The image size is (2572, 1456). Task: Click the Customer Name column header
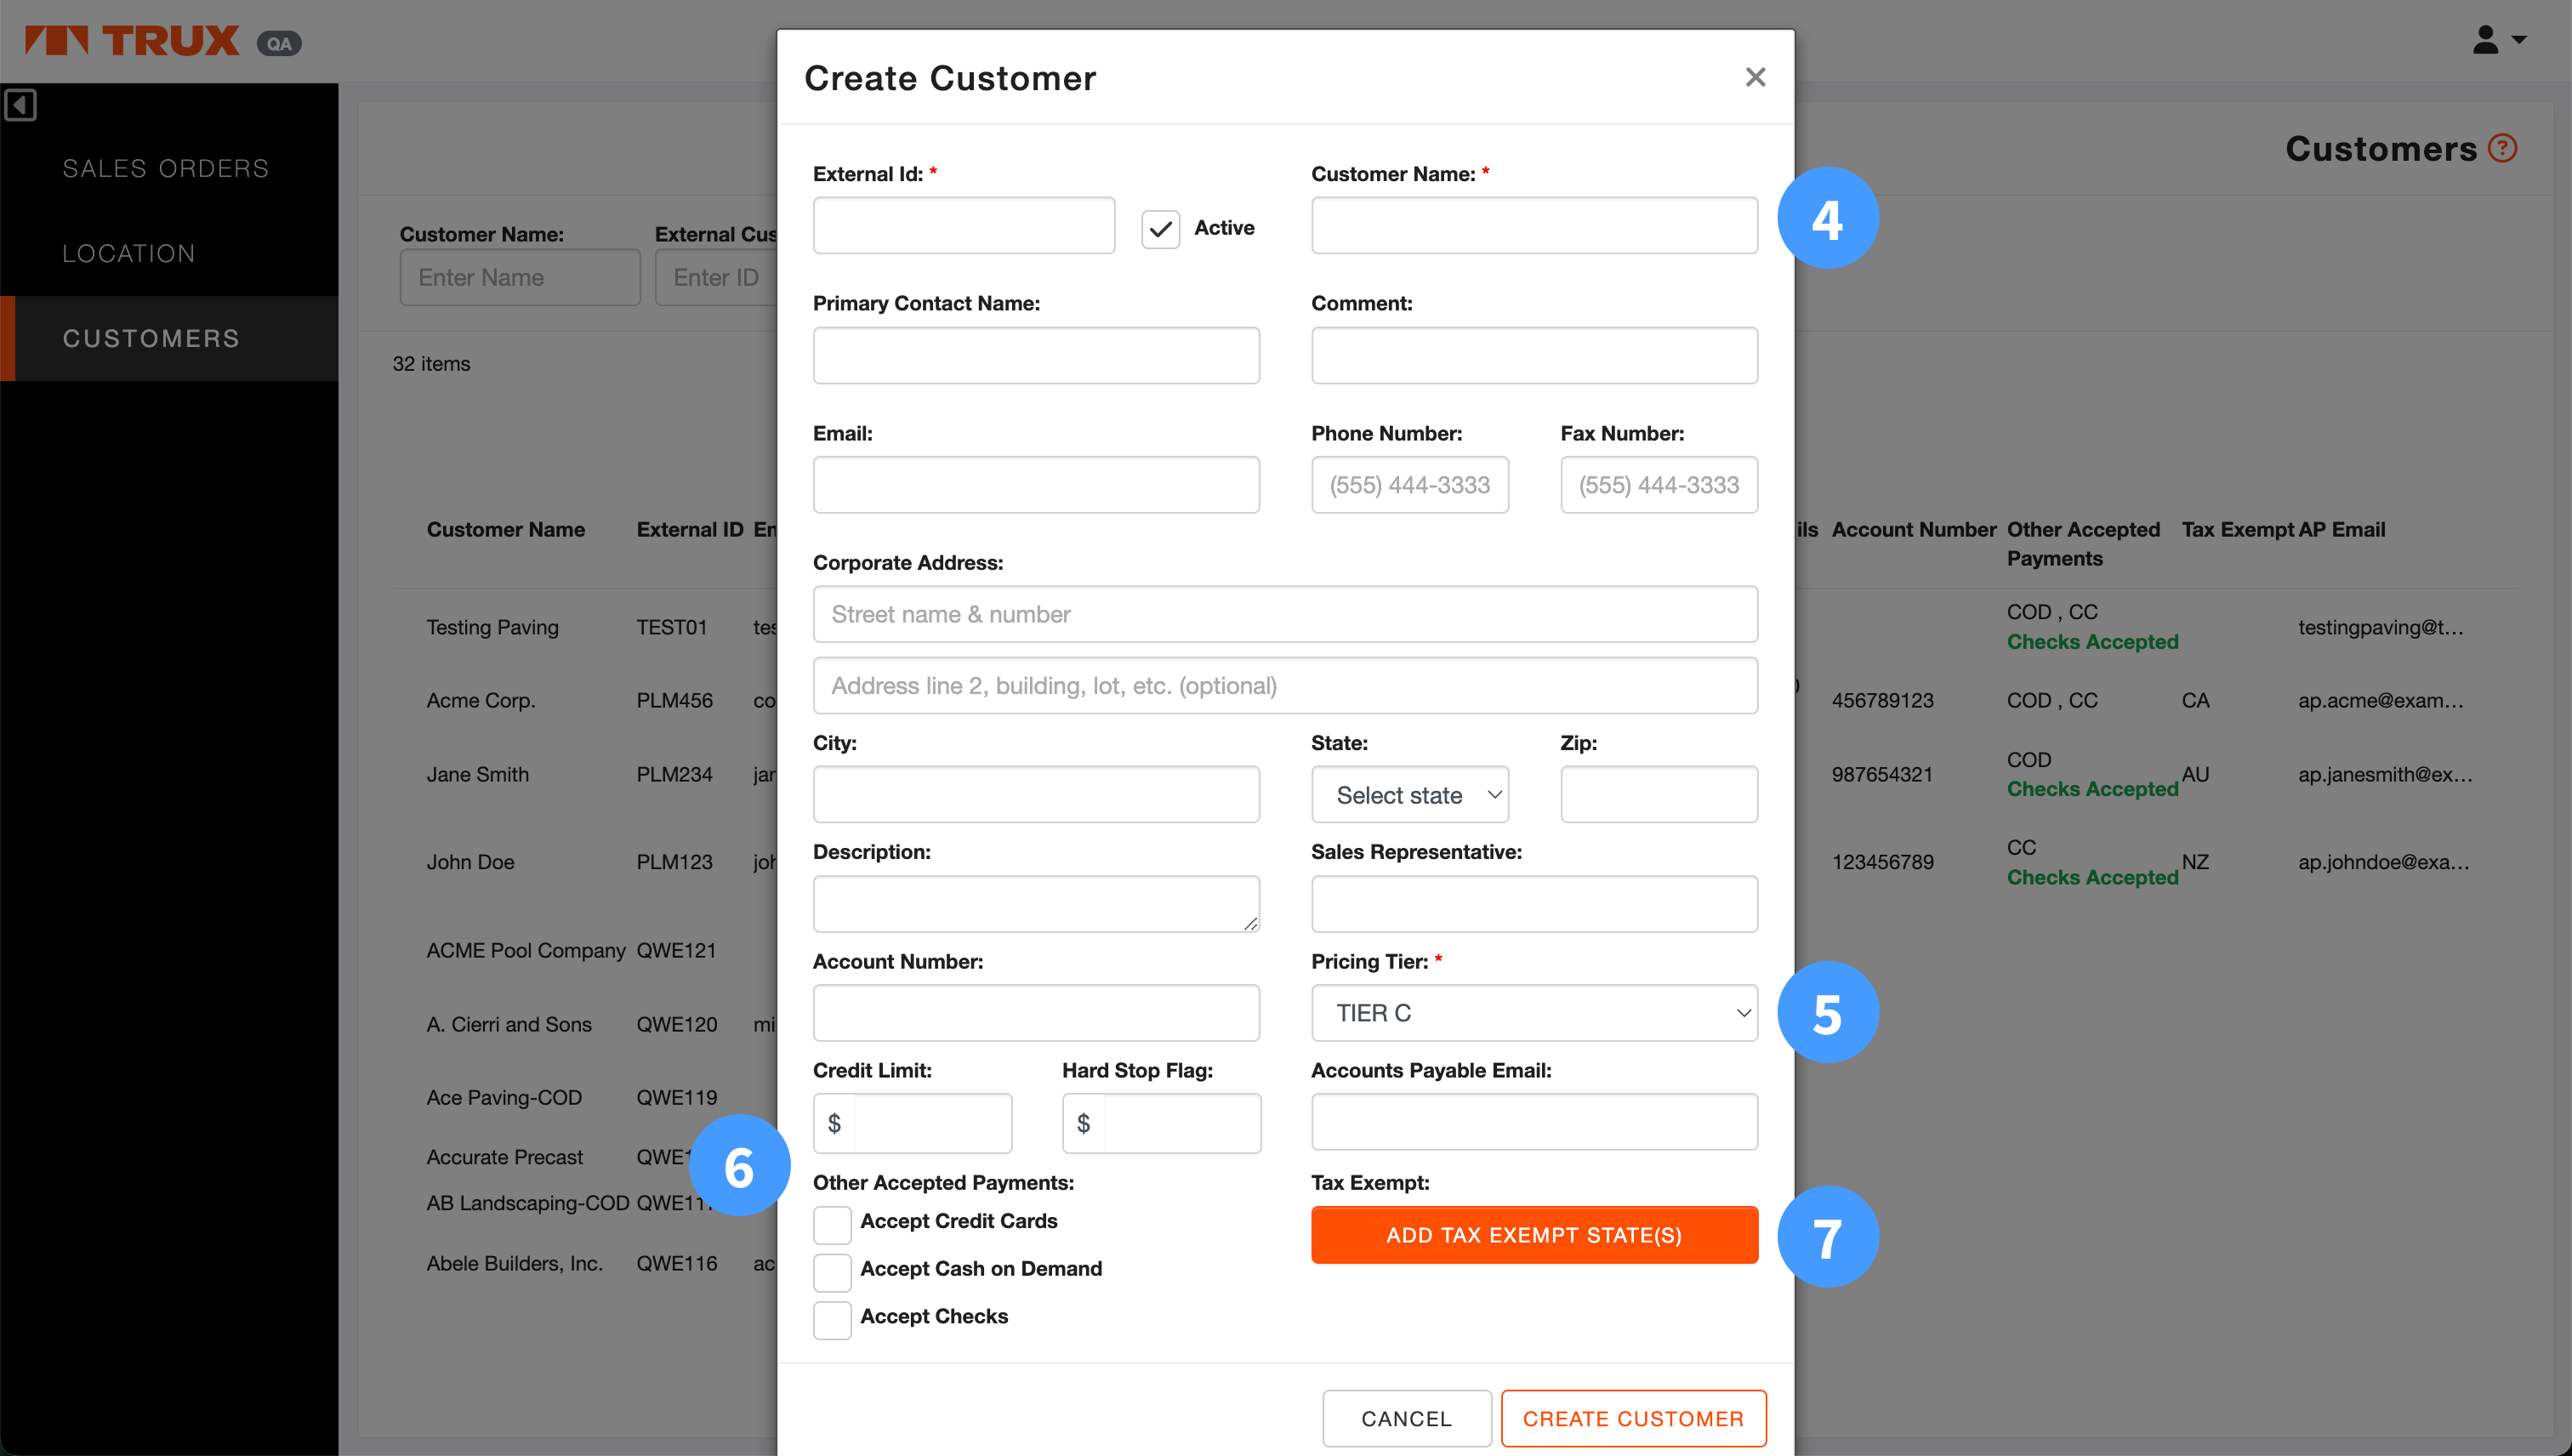506,530
